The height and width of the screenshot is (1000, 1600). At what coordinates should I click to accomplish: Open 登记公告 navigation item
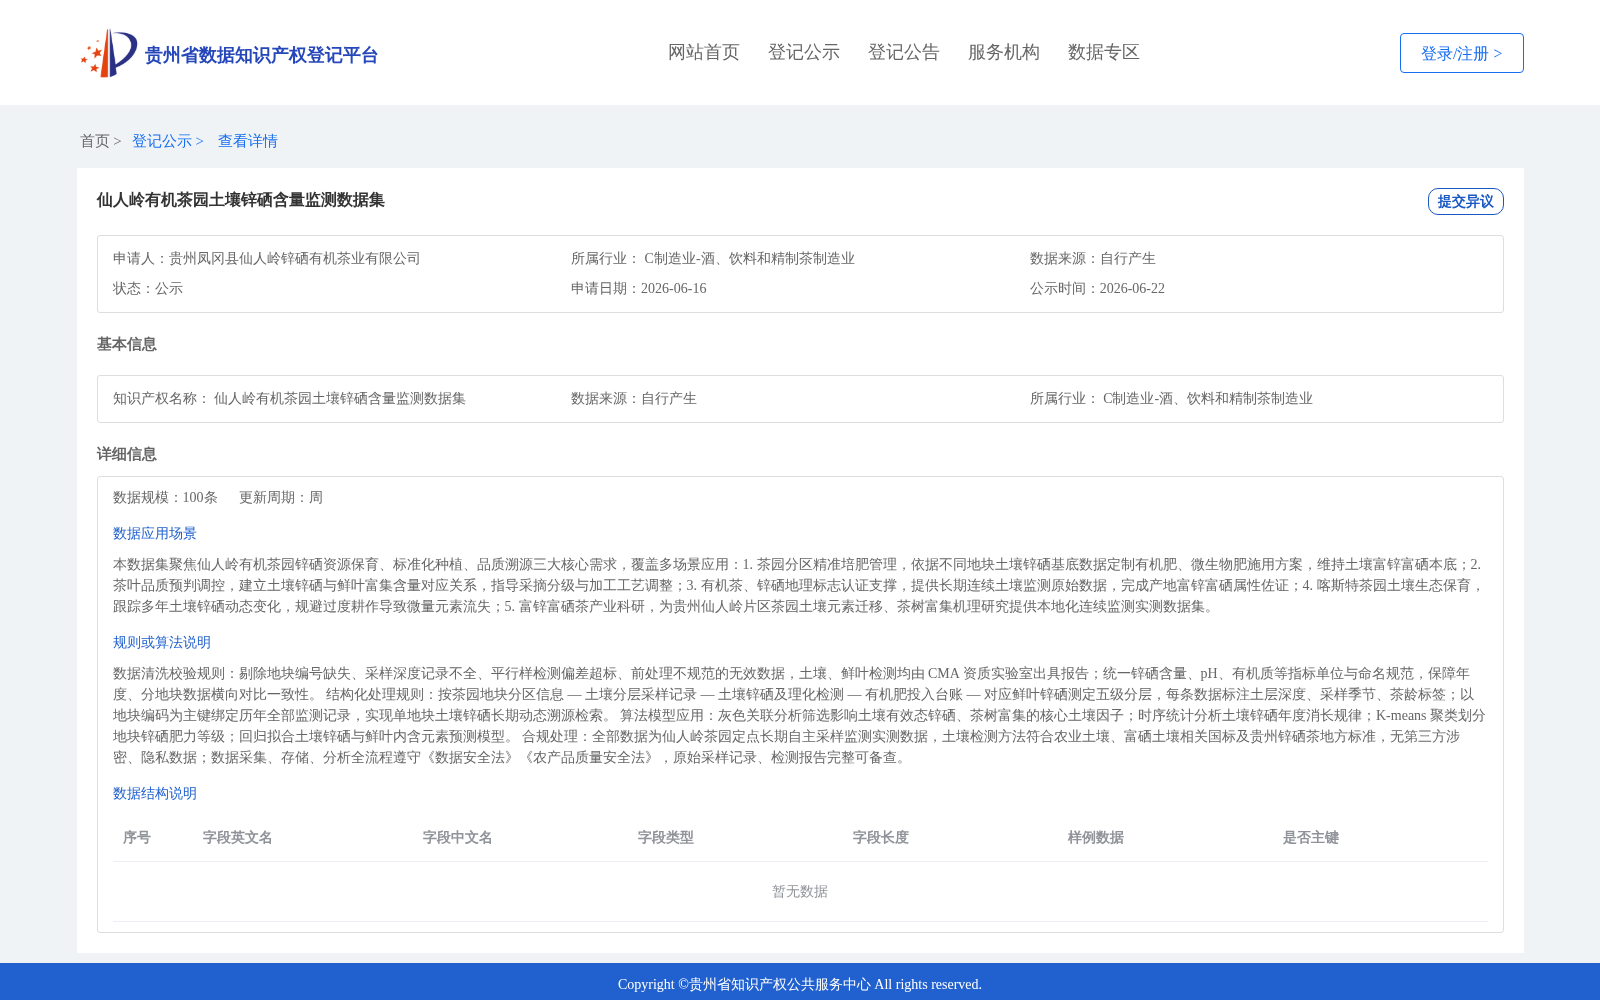pyautogui.click(x=904, y=52)
